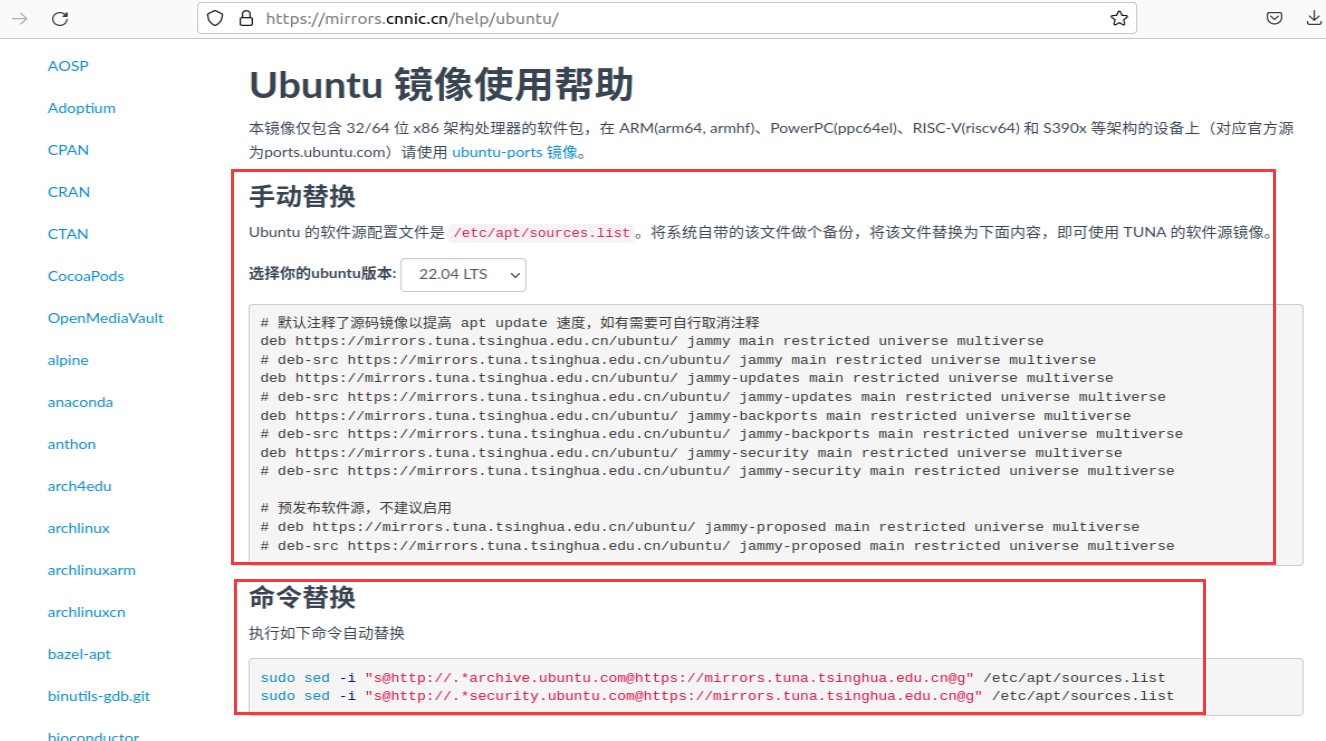Open the shield tracking protection icon
The image size is (1326, 741).
click(215, 19)
